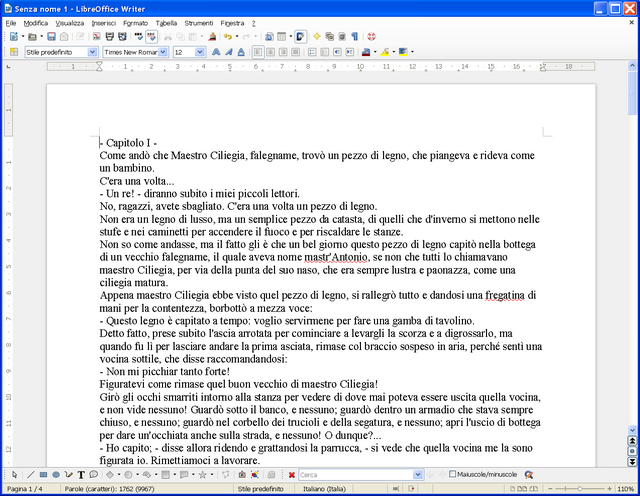Save the document with the floppy icon
640x496 pixels.
pyautogui.click(x=51, y=37)
